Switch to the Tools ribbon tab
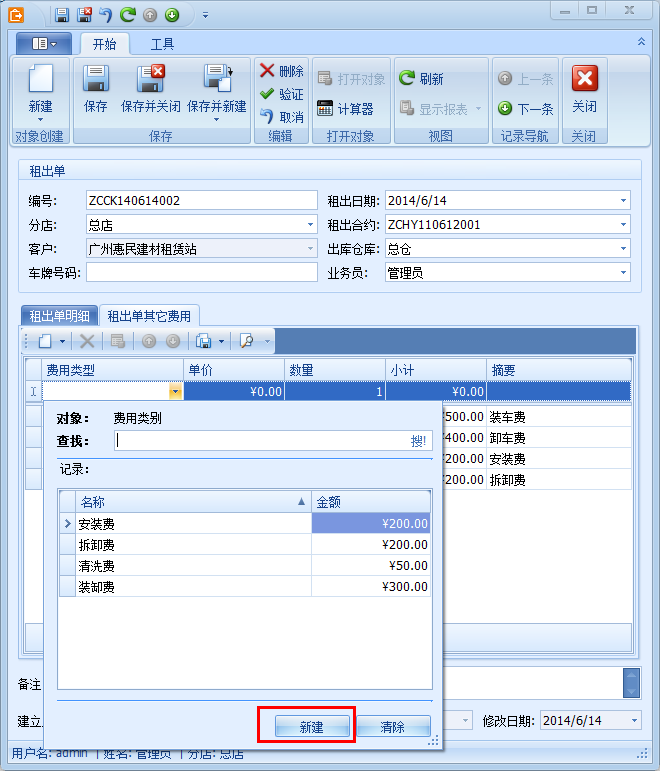660x771 pixels. pyautogui.click(x=163, y=44)
